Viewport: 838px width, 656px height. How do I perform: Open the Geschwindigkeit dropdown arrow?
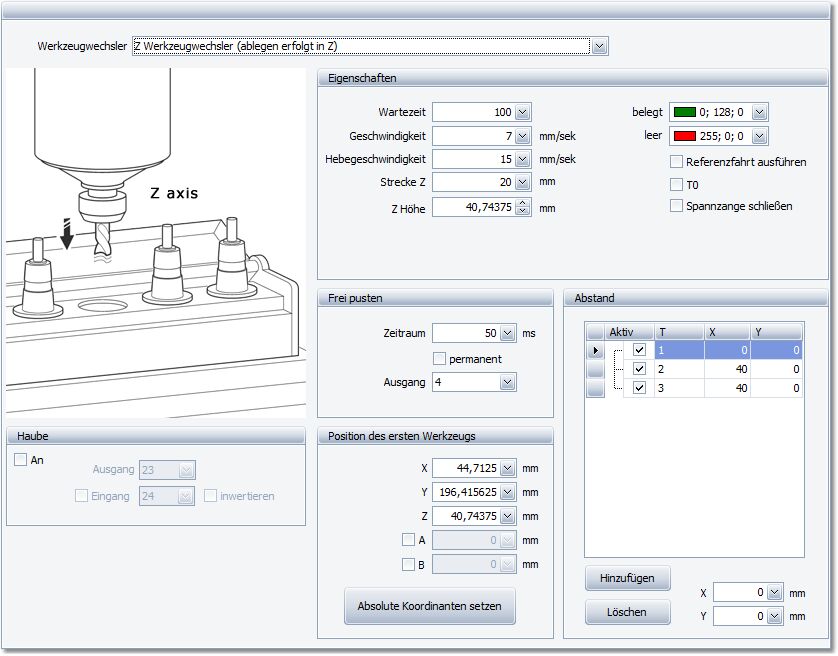(522, 136)
